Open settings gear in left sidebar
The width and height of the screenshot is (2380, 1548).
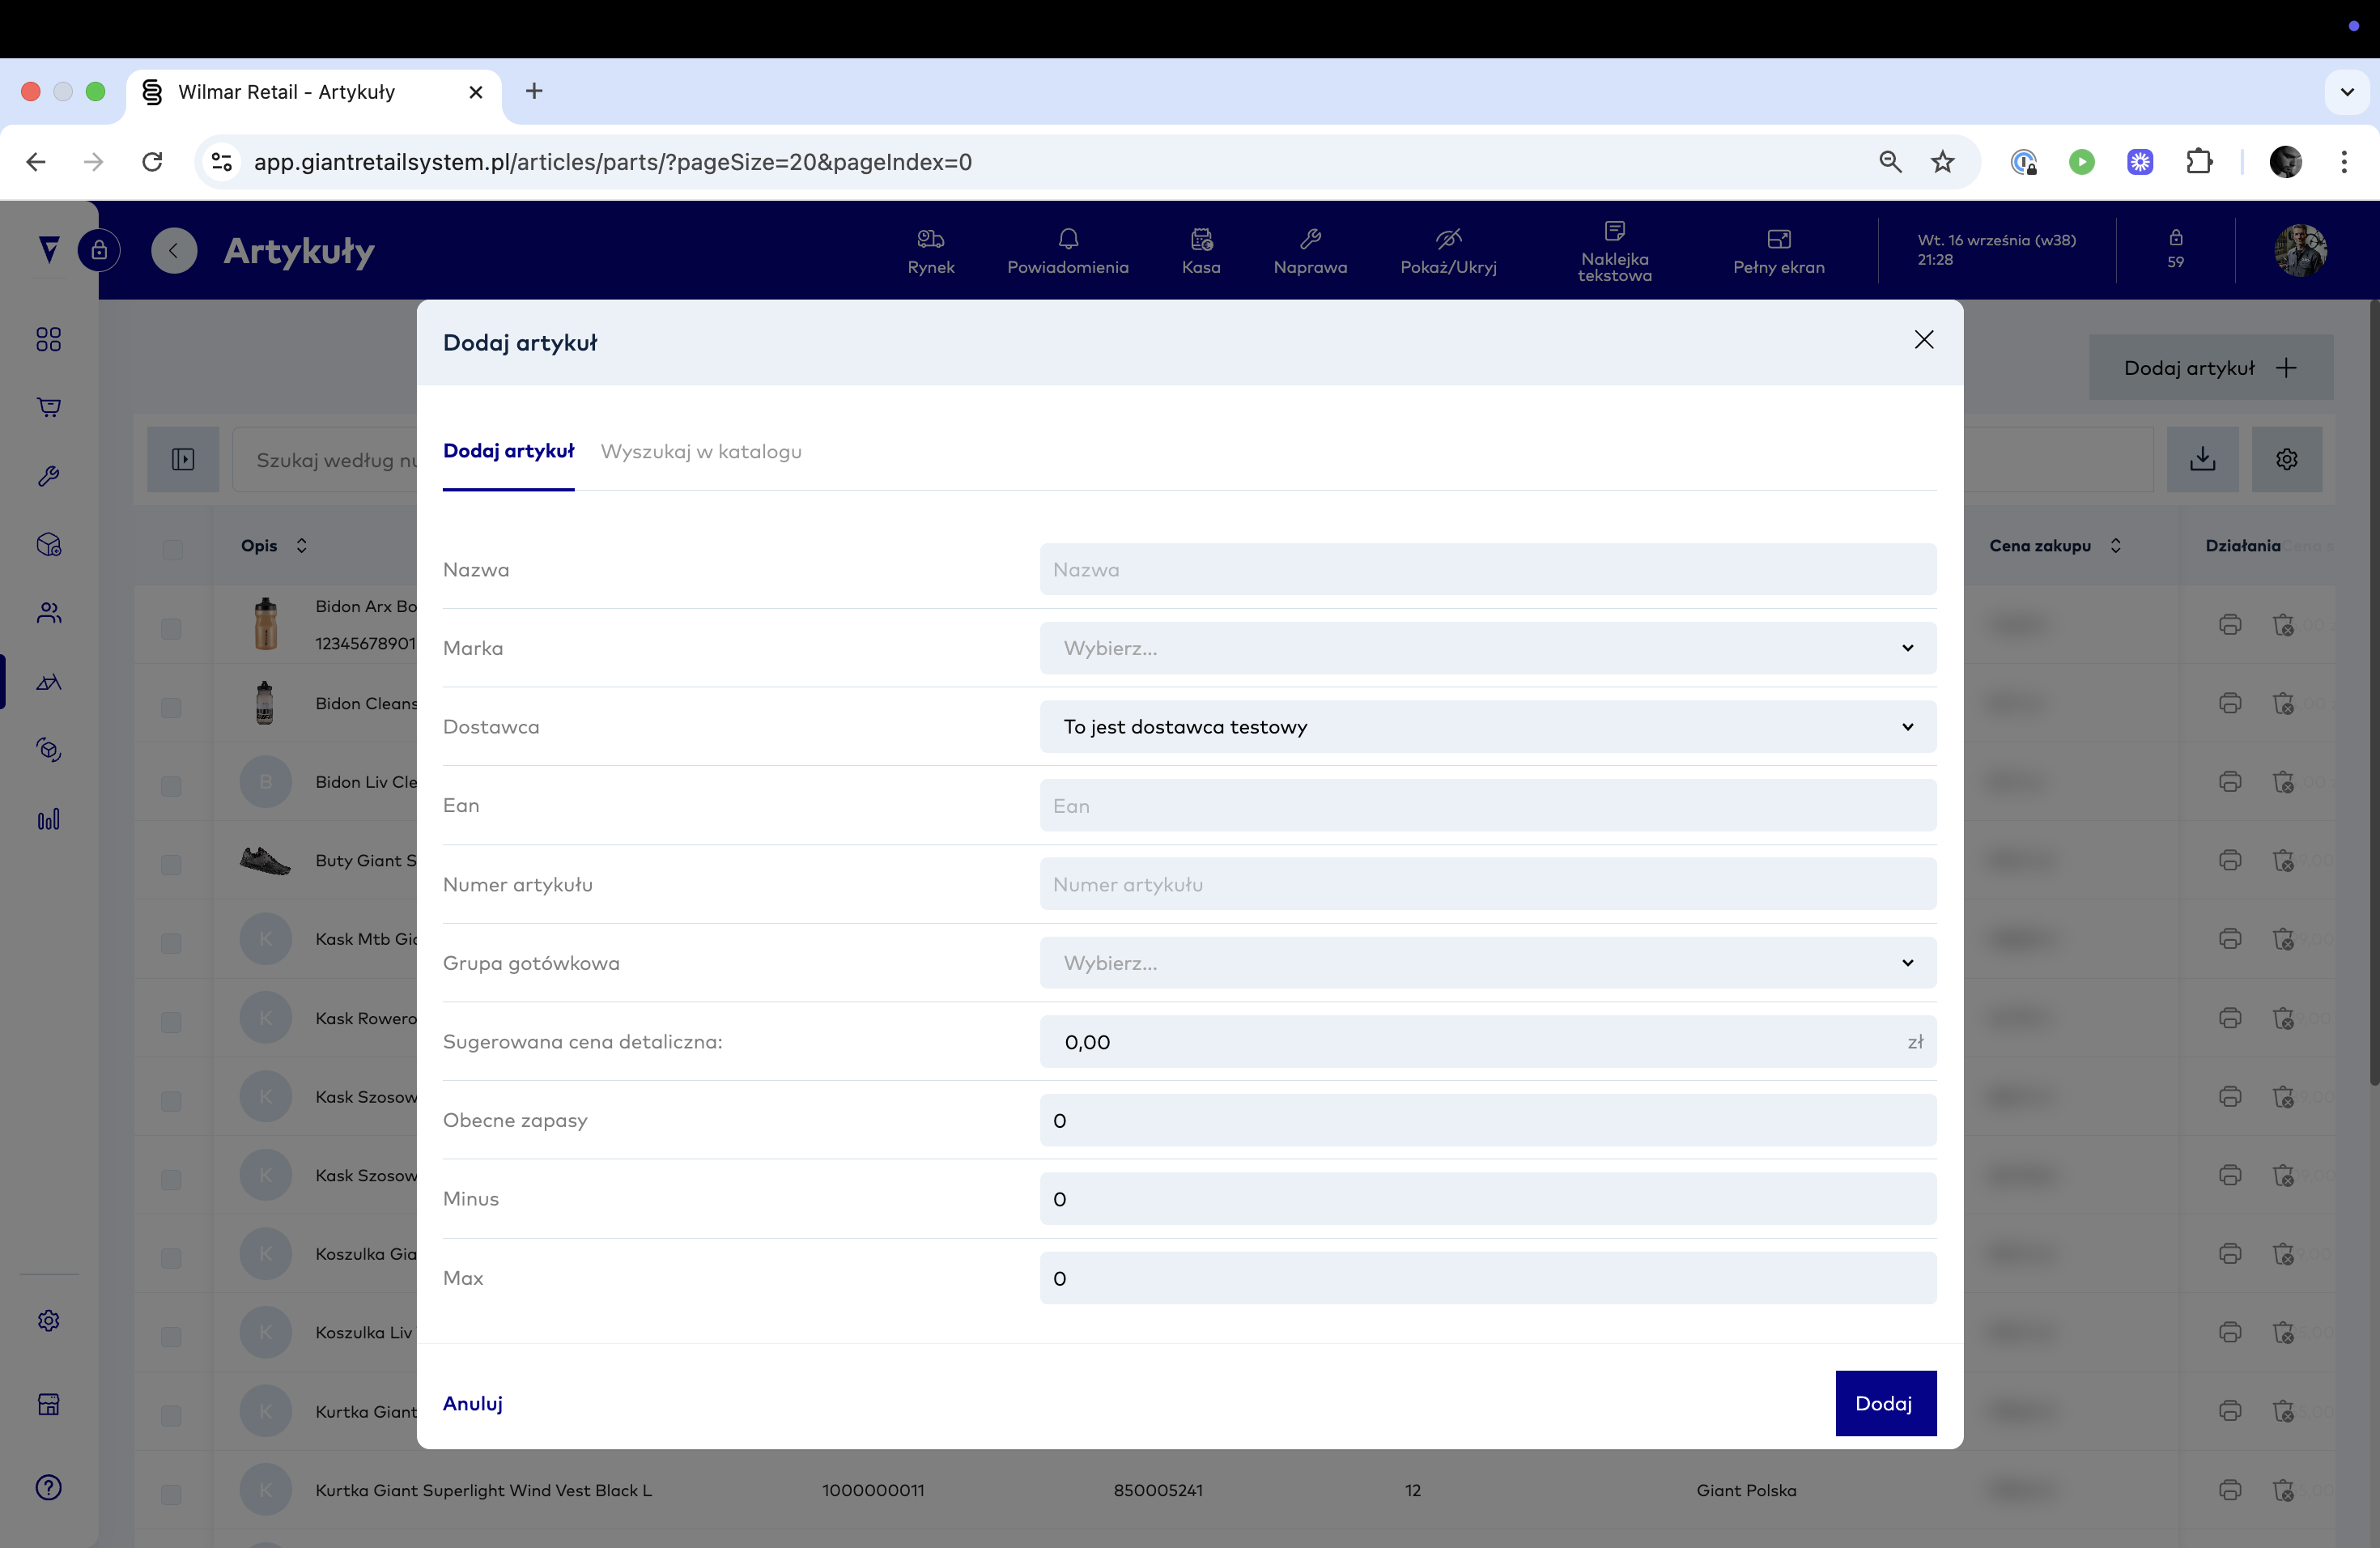pyautogui.click(x=48, y=1320)
